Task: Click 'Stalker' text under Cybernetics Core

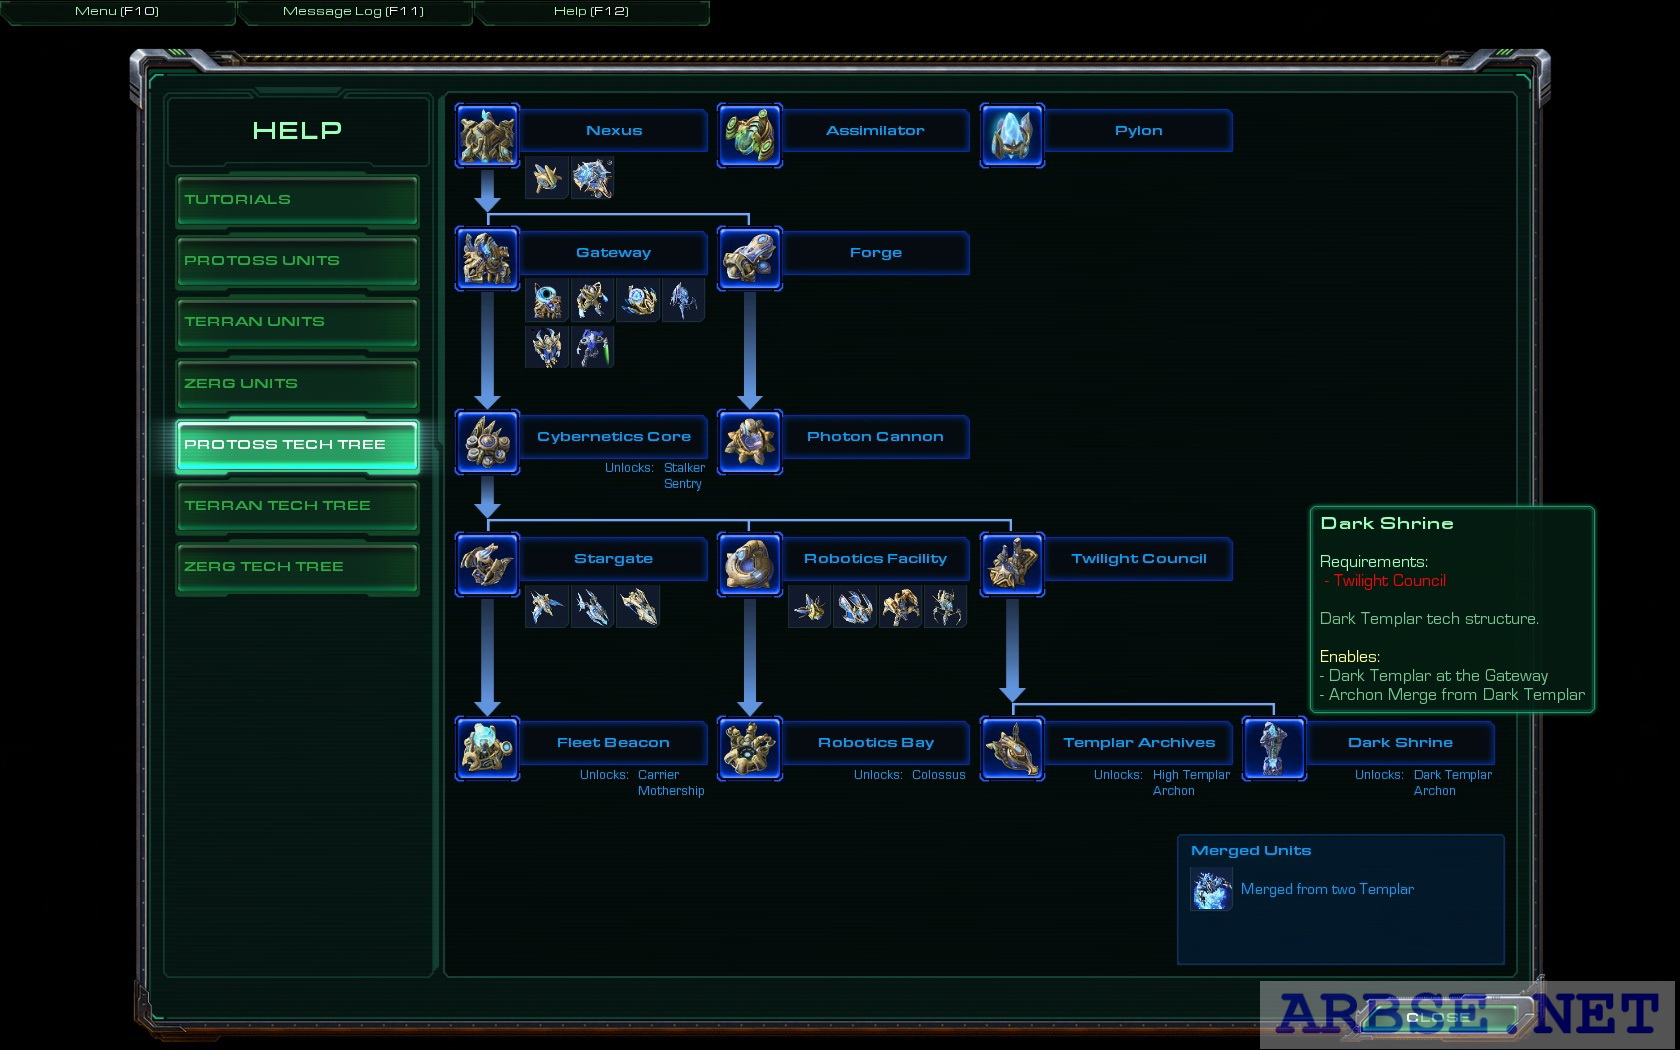Action: 684,468
